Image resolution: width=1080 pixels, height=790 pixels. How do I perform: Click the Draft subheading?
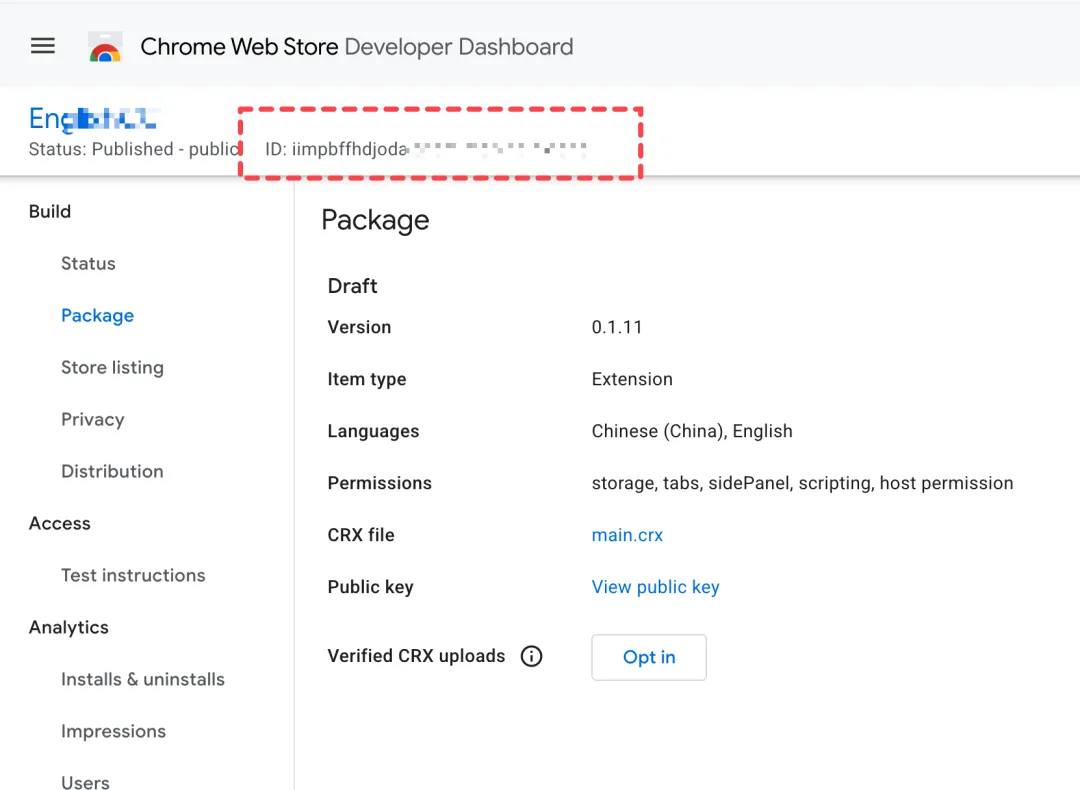click(x=353, y=286)
